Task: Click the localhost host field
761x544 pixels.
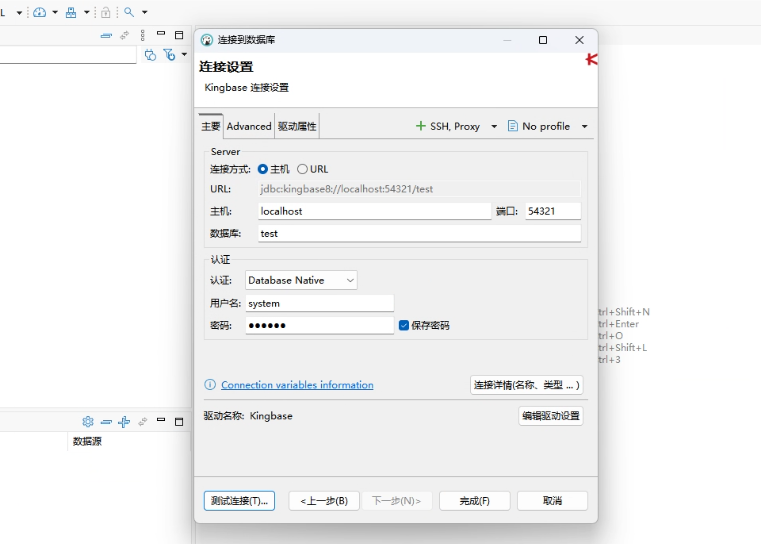Action: click(375, 211)
